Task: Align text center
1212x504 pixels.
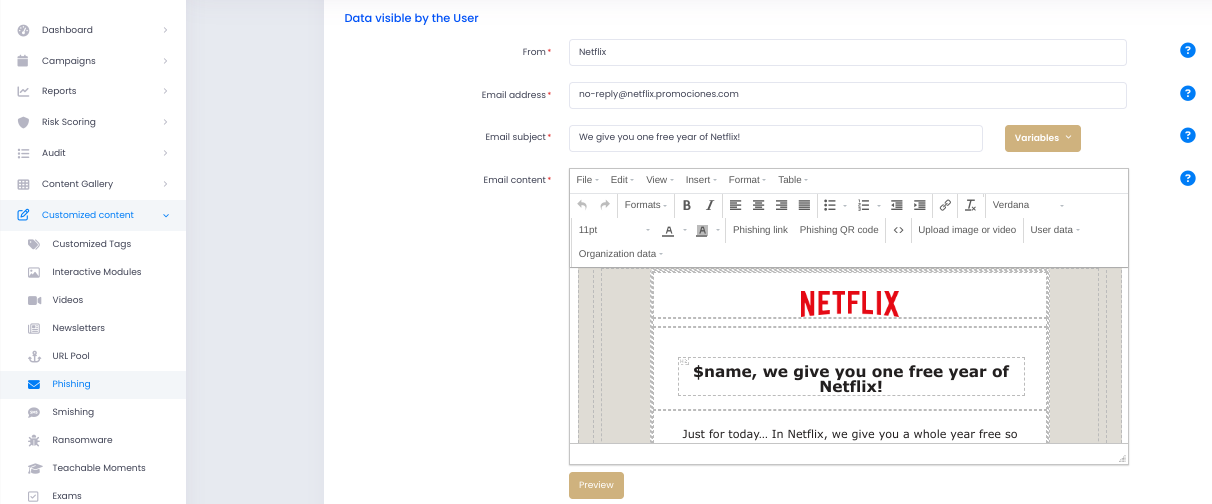Action: click(758, 205)
